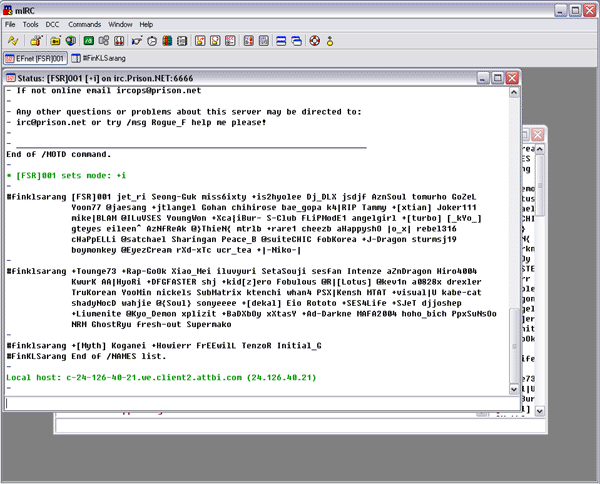
Task: Click the DCC Chat toolbar icon
Action: (215, 41)
